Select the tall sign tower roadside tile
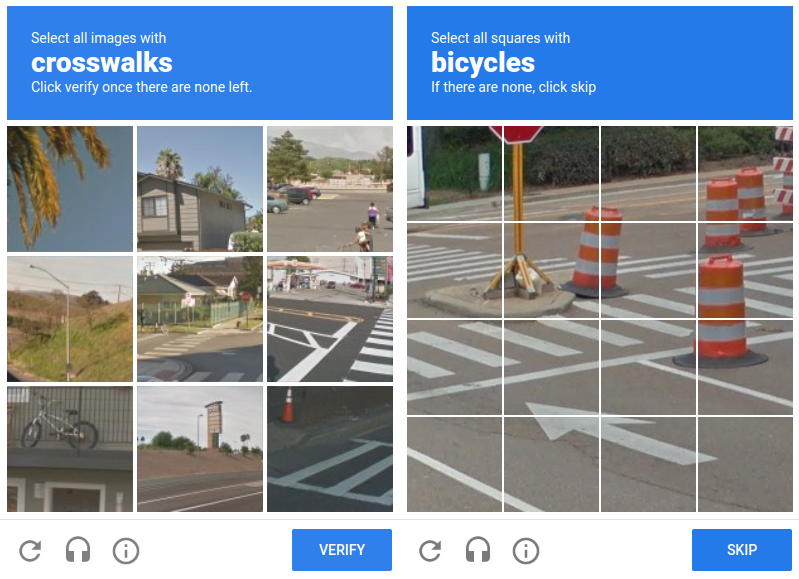Viewport: 799px width, 579px height. point(200,449)
